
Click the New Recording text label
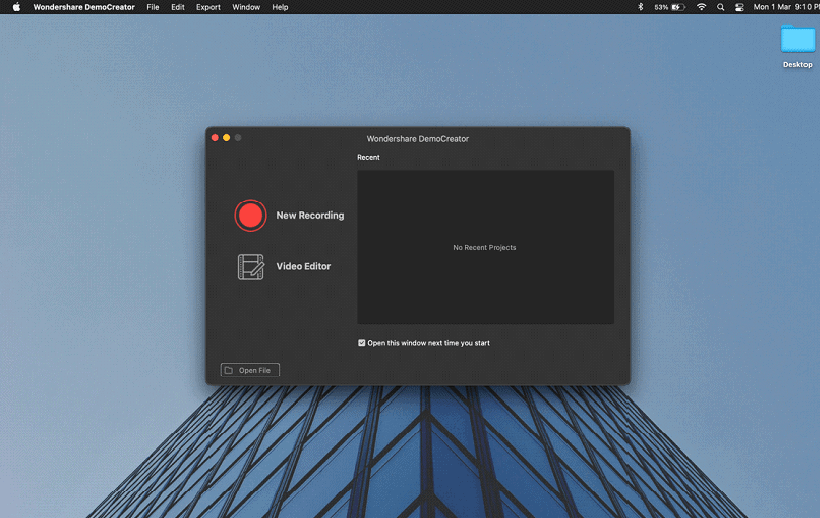[310, 215]
